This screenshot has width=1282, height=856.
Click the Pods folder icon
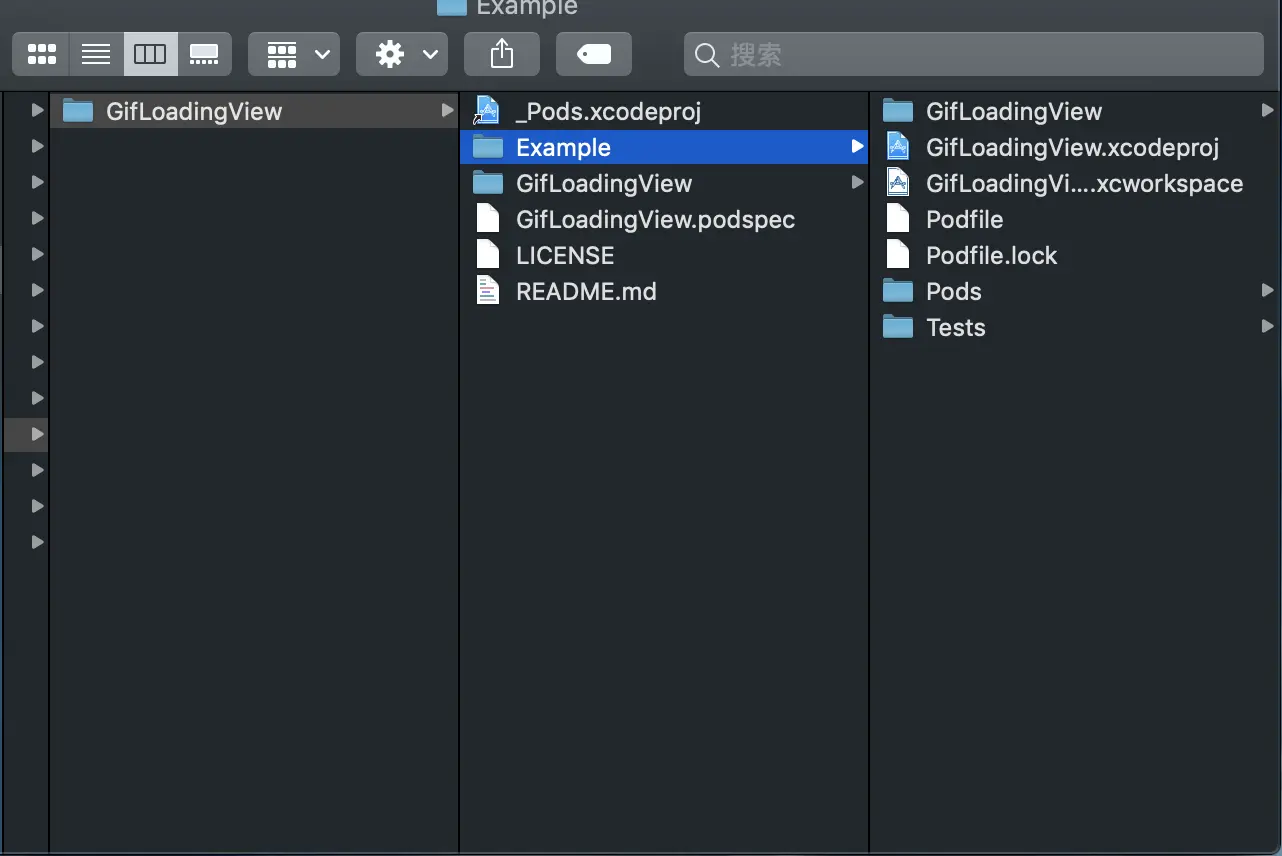point(898,291)
